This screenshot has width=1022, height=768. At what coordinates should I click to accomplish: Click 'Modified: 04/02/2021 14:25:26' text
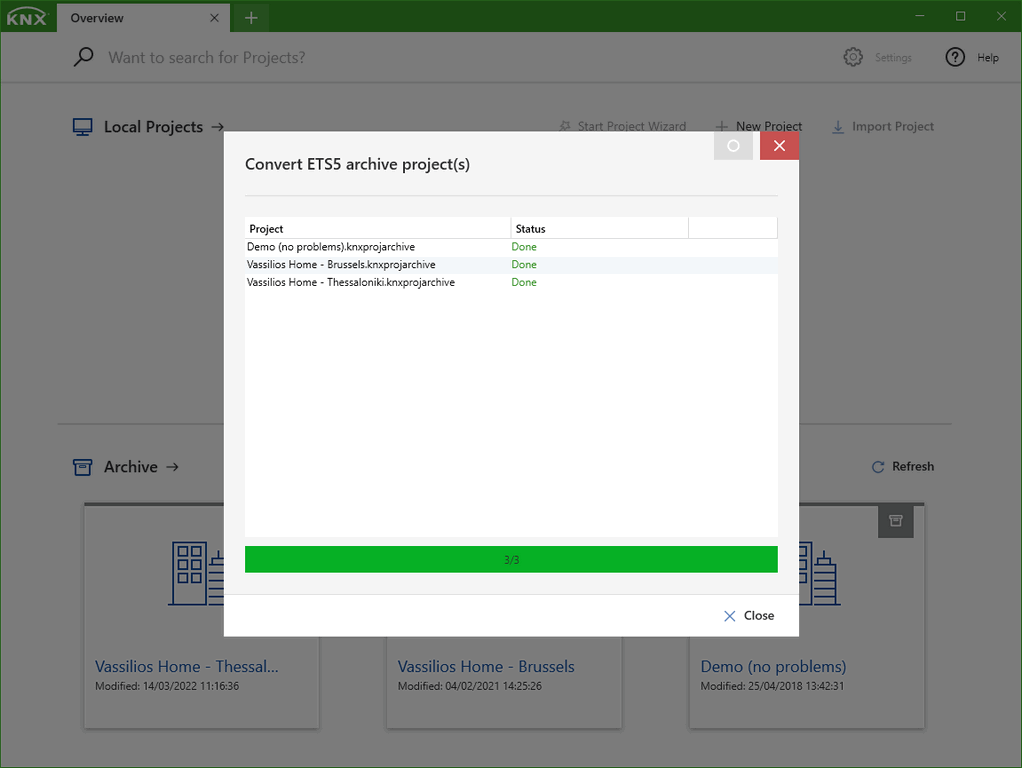point(469,686)
